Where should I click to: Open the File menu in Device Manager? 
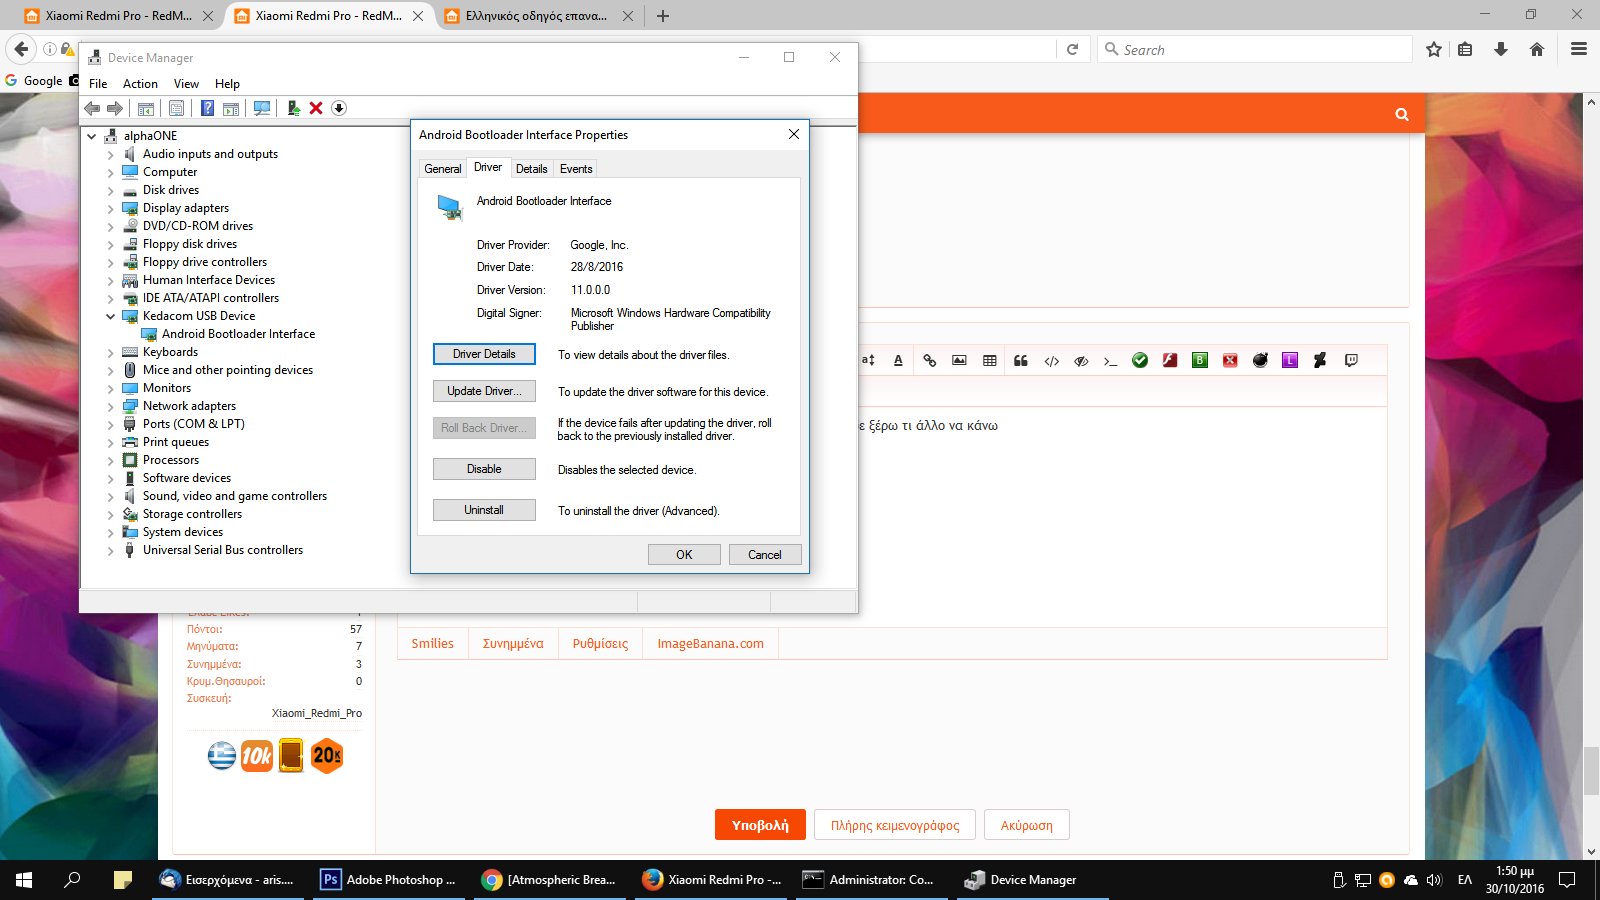coord(98,84)
